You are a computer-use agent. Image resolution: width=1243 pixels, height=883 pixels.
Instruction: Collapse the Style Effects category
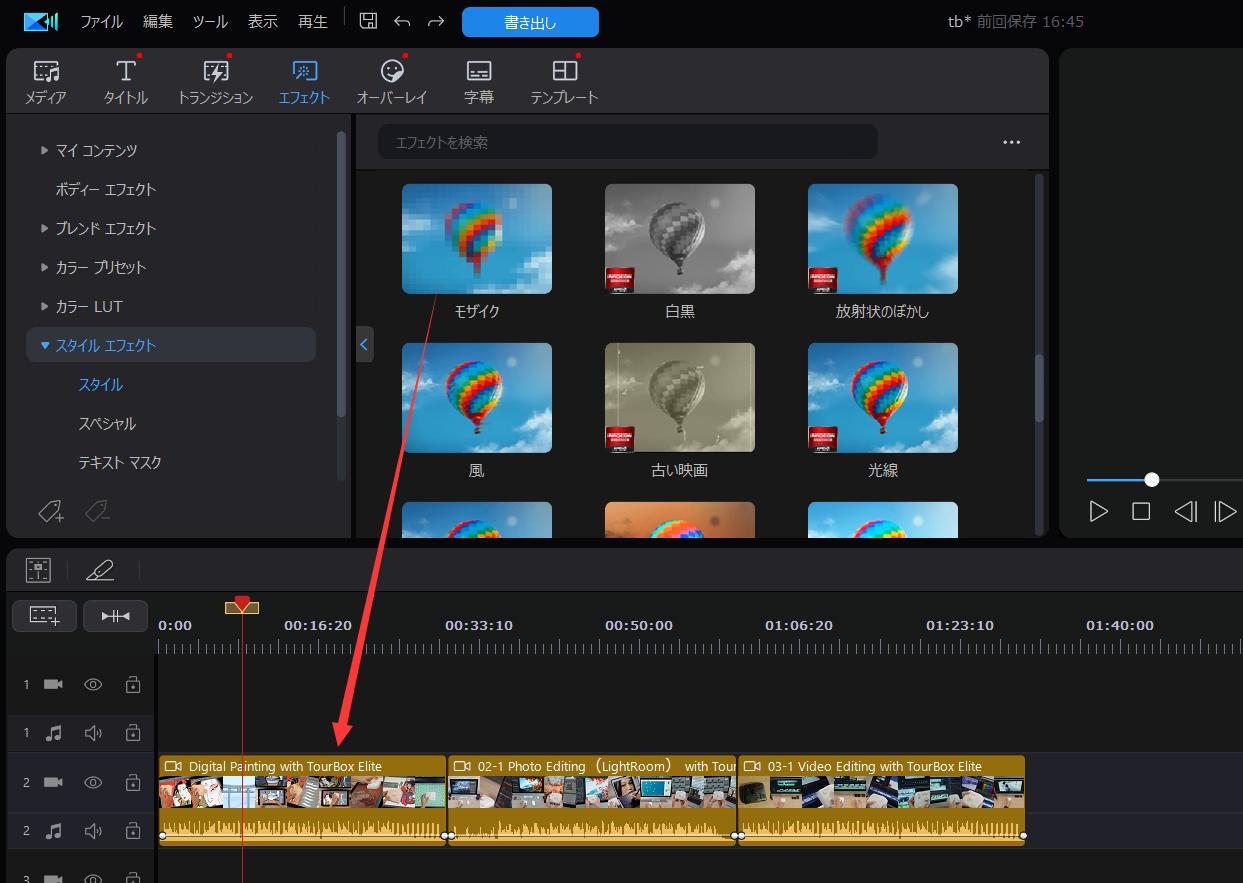(45, 345)
